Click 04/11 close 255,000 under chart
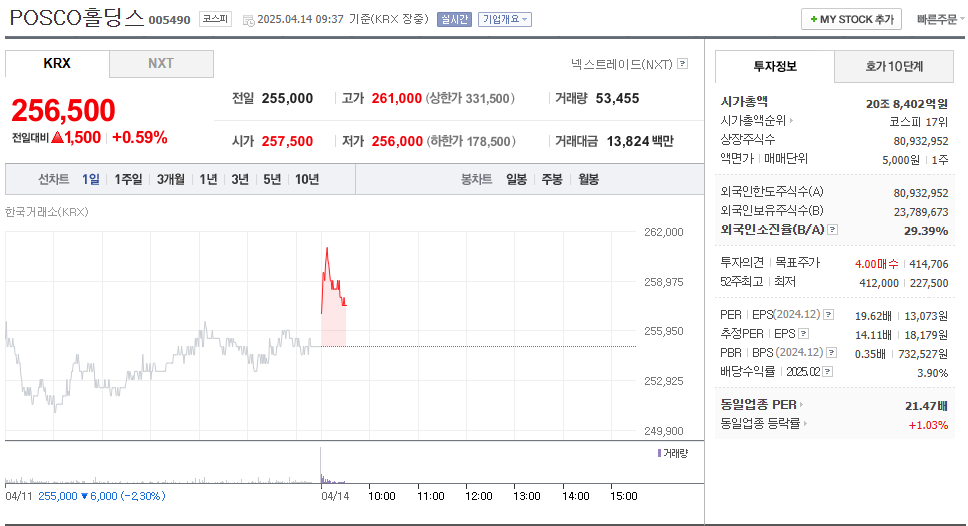The width and height of the screenshot is (968, 526). [x=58, y=496]
